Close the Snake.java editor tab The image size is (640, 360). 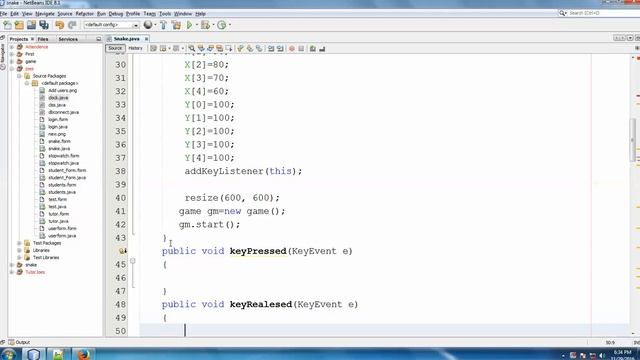(x=147, y=39)
